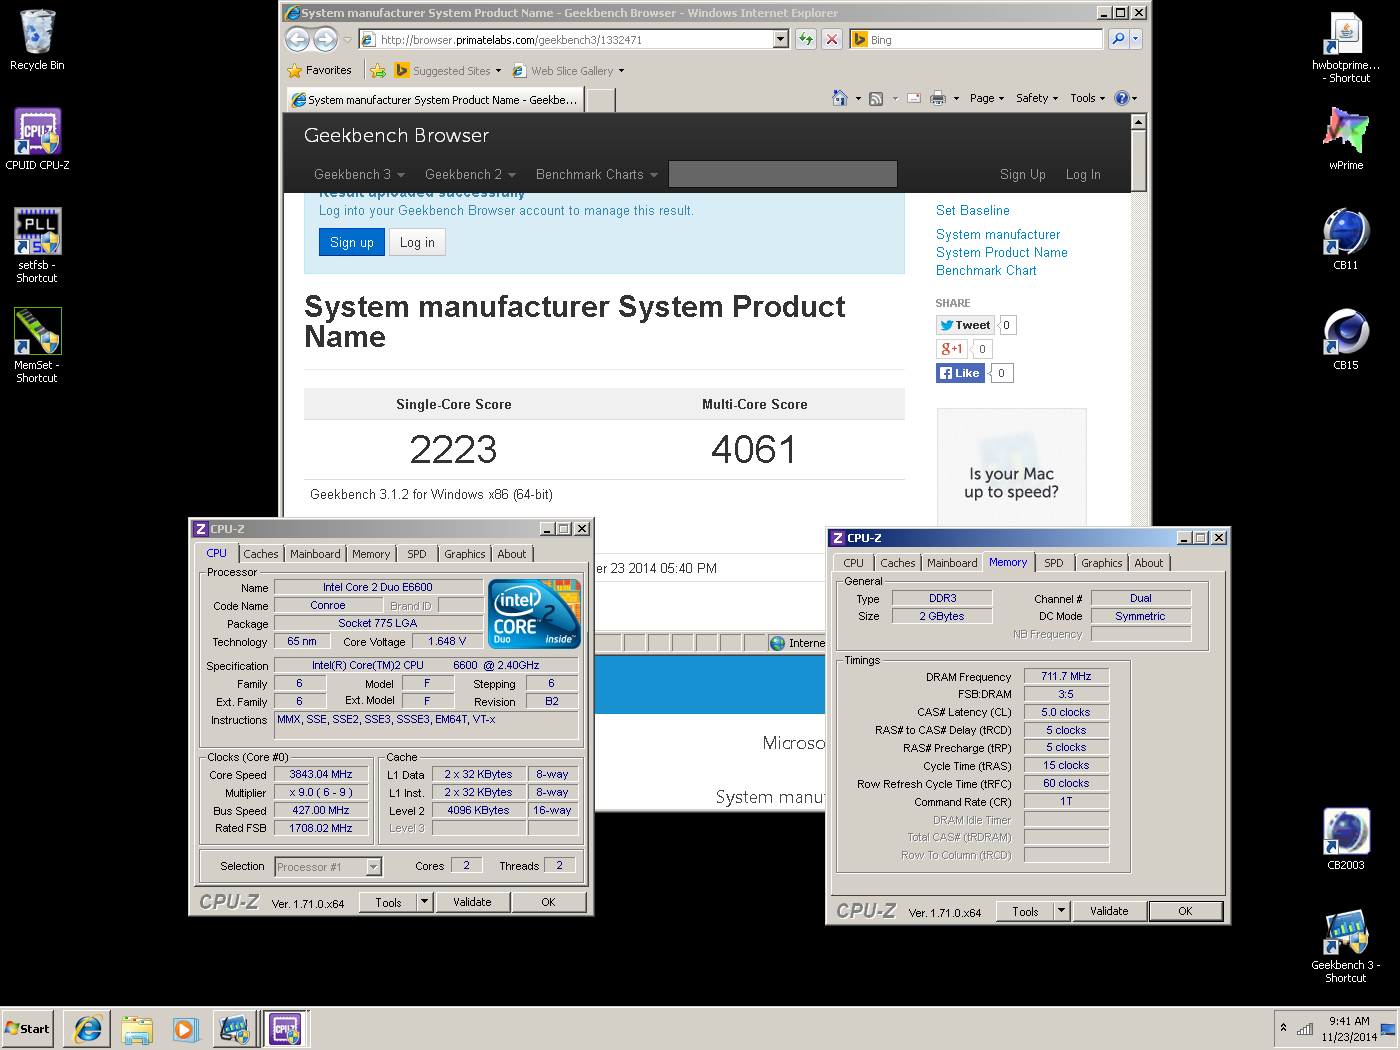Click the RSS feeds toolbar icon

point(876,98)
